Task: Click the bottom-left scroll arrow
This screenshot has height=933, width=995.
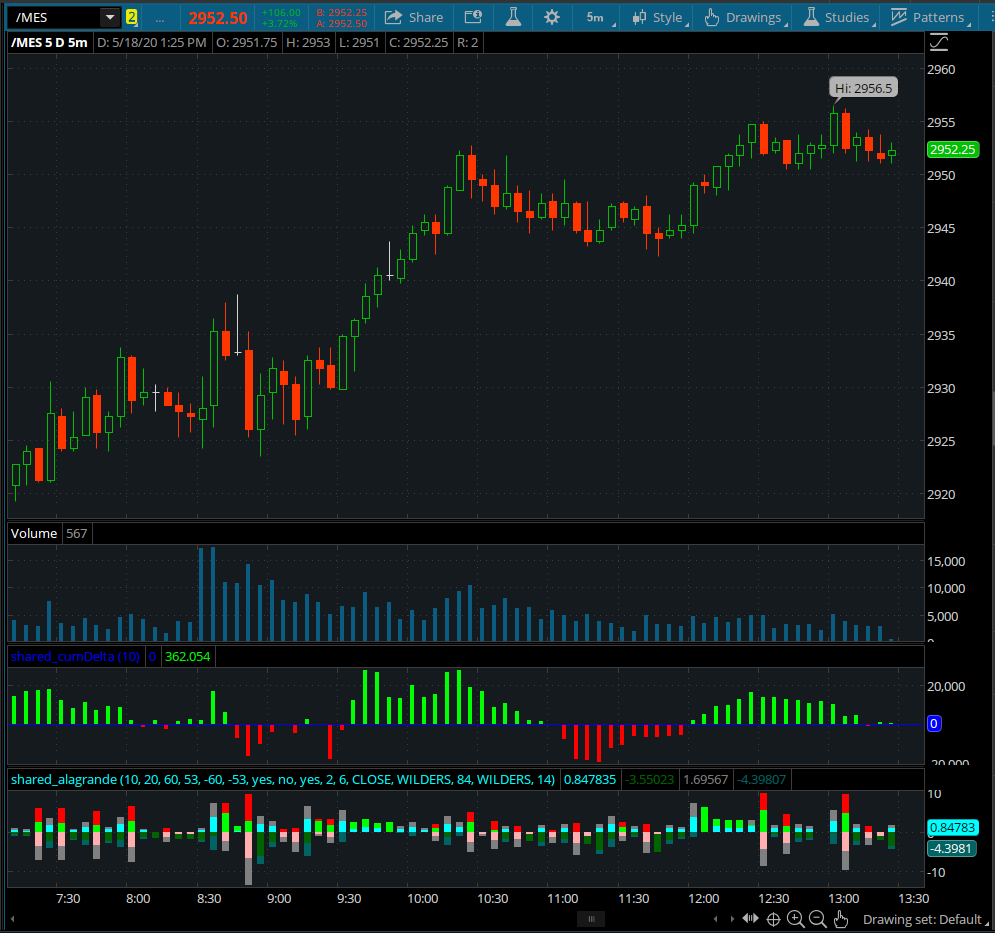Action: [13, 918]
